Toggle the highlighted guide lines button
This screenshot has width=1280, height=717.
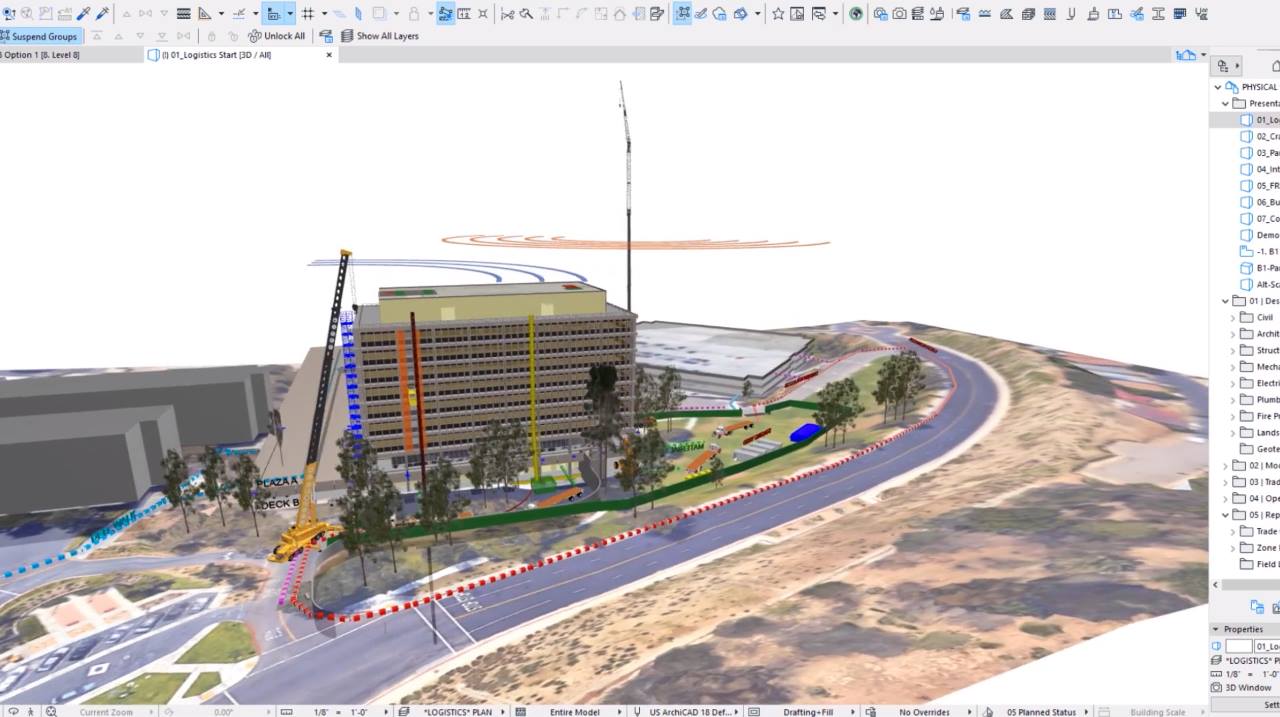(x=272, y=14)
